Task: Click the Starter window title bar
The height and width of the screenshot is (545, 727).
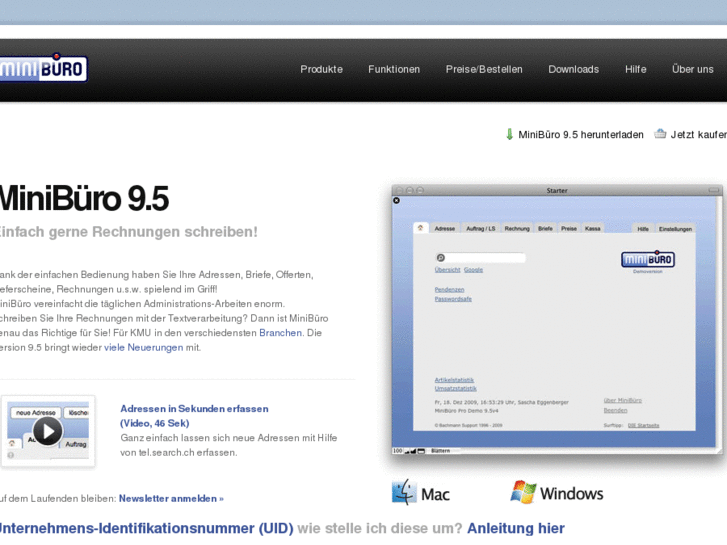Action: 557,190
